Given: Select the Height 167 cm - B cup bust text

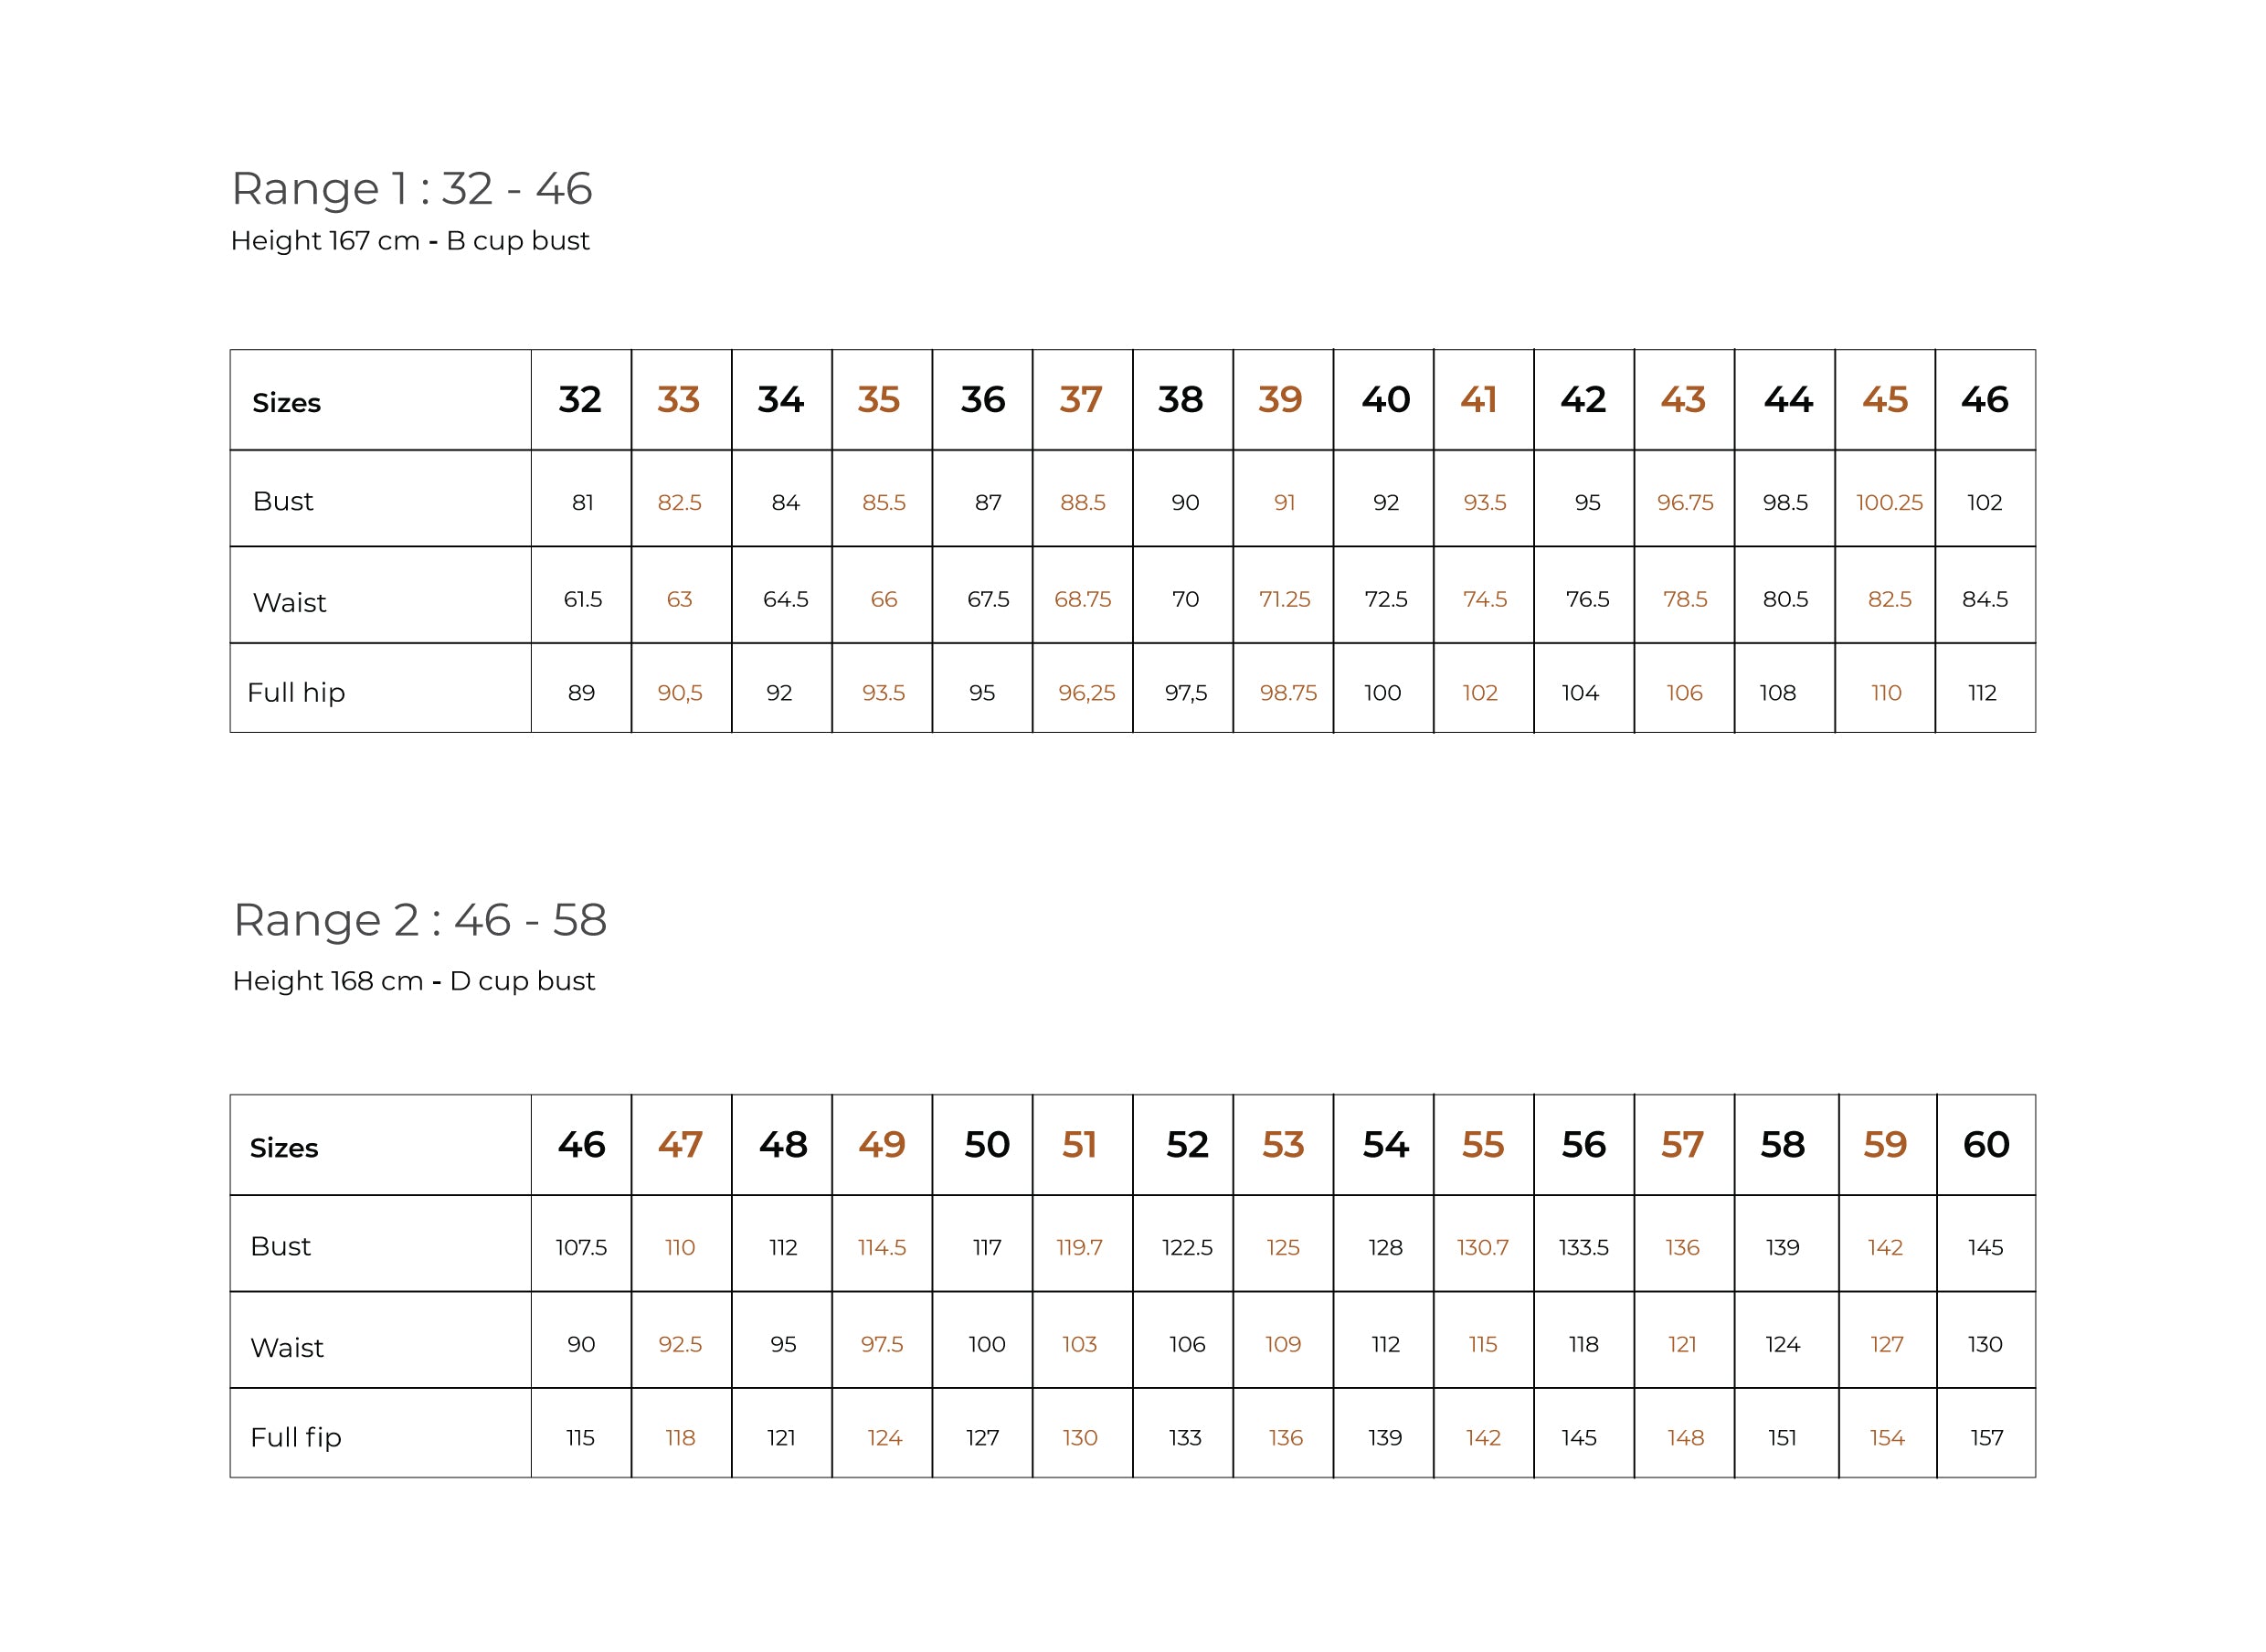Looking at the screenshot, I should click(410, 241).
